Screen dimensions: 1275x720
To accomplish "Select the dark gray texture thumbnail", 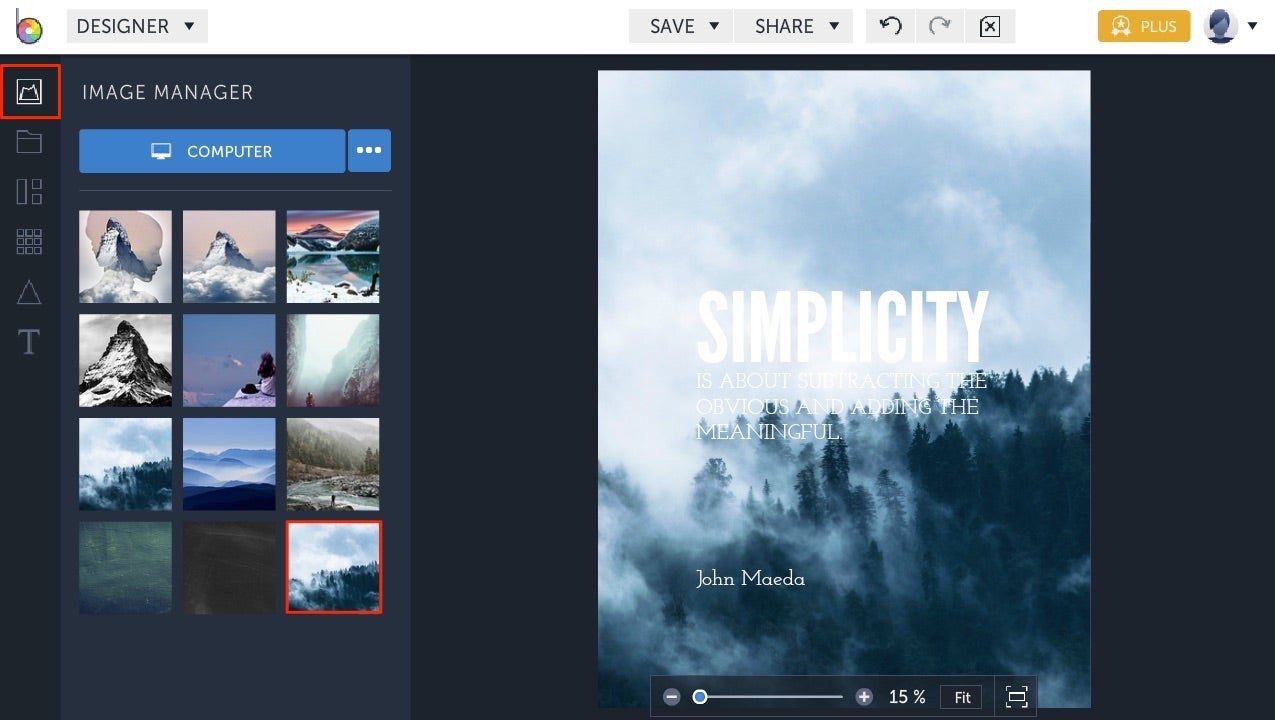I will (229, 567).
